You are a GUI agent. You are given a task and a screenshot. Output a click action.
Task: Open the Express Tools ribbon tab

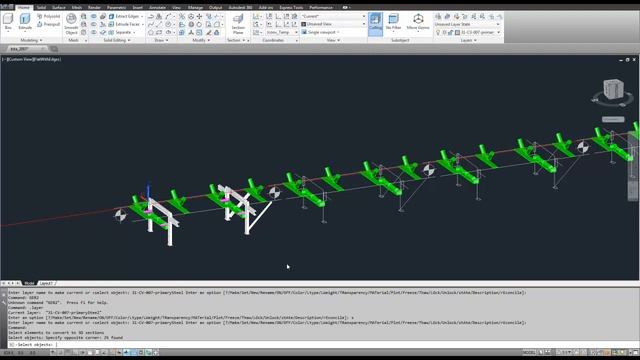291,7
